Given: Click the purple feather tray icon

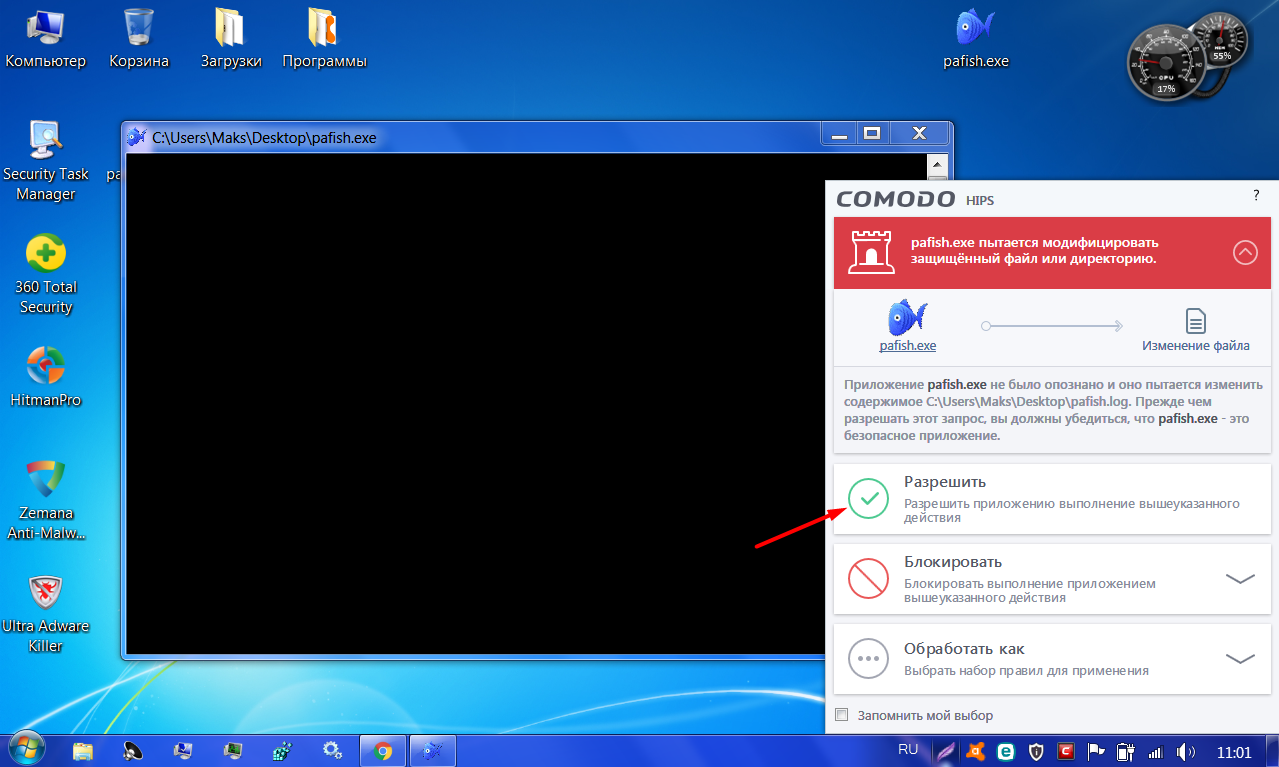Looking at the screenshot, I should pos(944,751).
